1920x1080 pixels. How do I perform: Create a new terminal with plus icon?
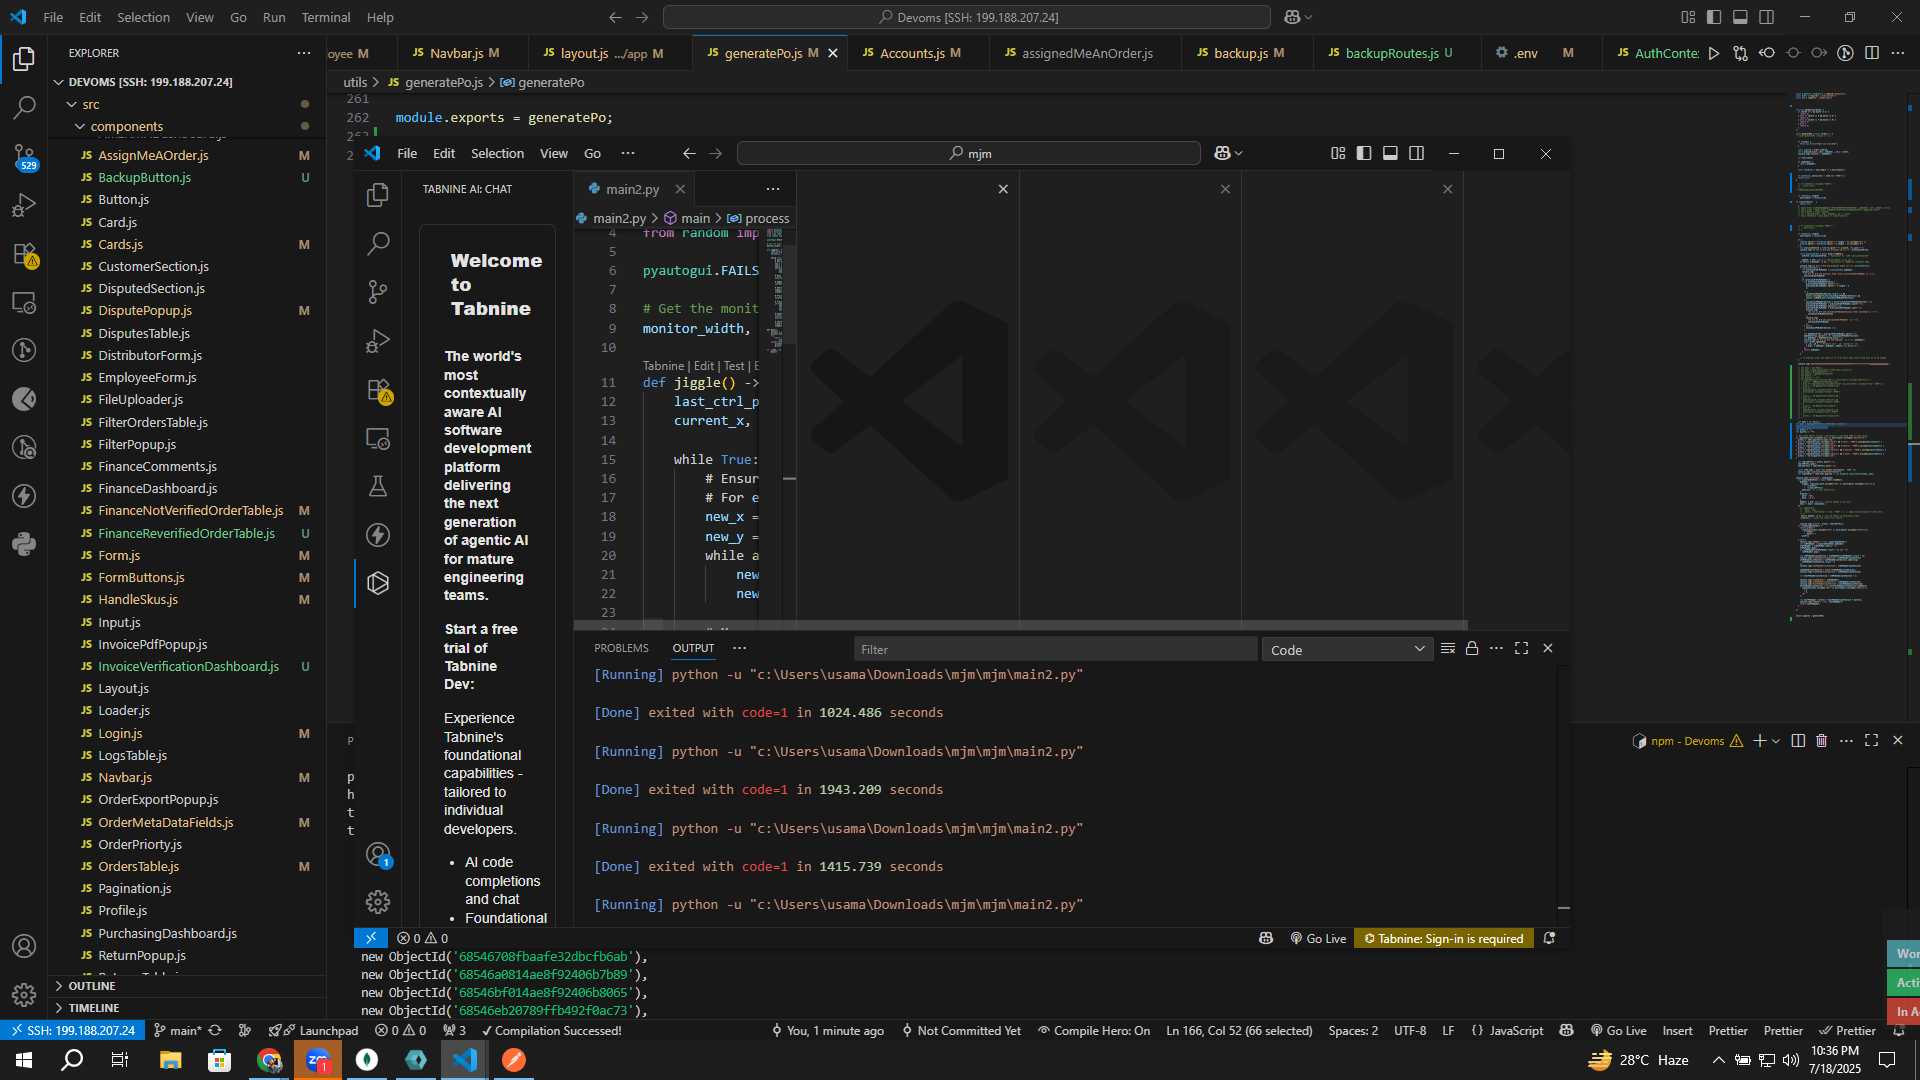click(1759, 741)
